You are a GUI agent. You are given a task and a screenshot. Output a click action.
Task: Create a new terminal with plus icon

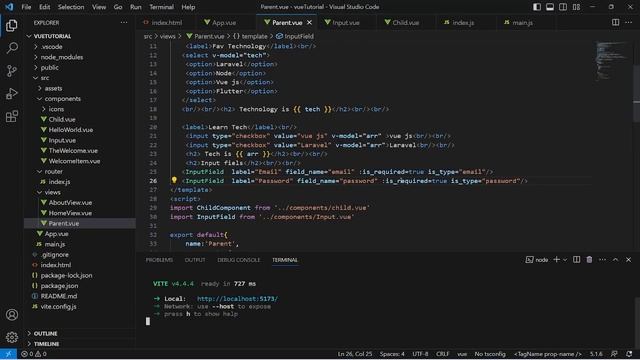[556, 260]
